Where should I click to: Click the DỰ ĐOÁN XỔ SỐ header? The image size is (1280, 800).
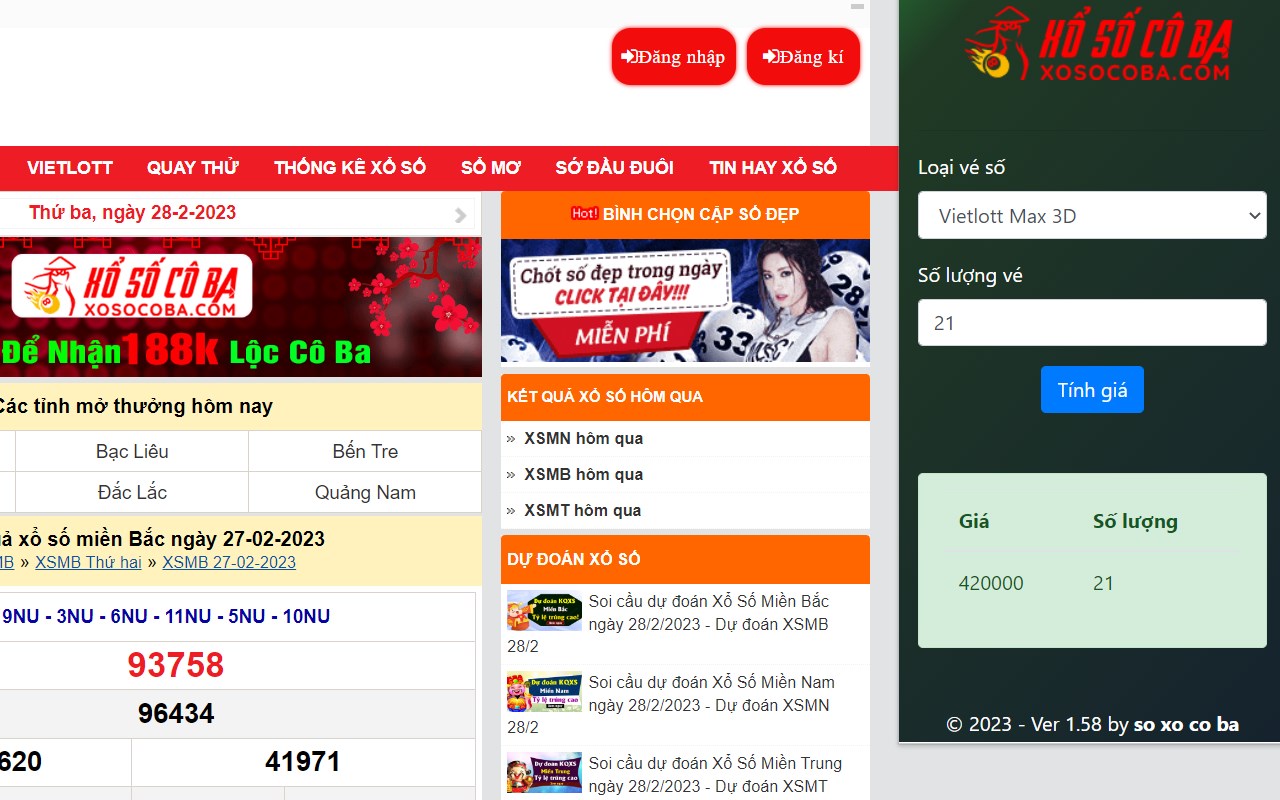point(685,559)
